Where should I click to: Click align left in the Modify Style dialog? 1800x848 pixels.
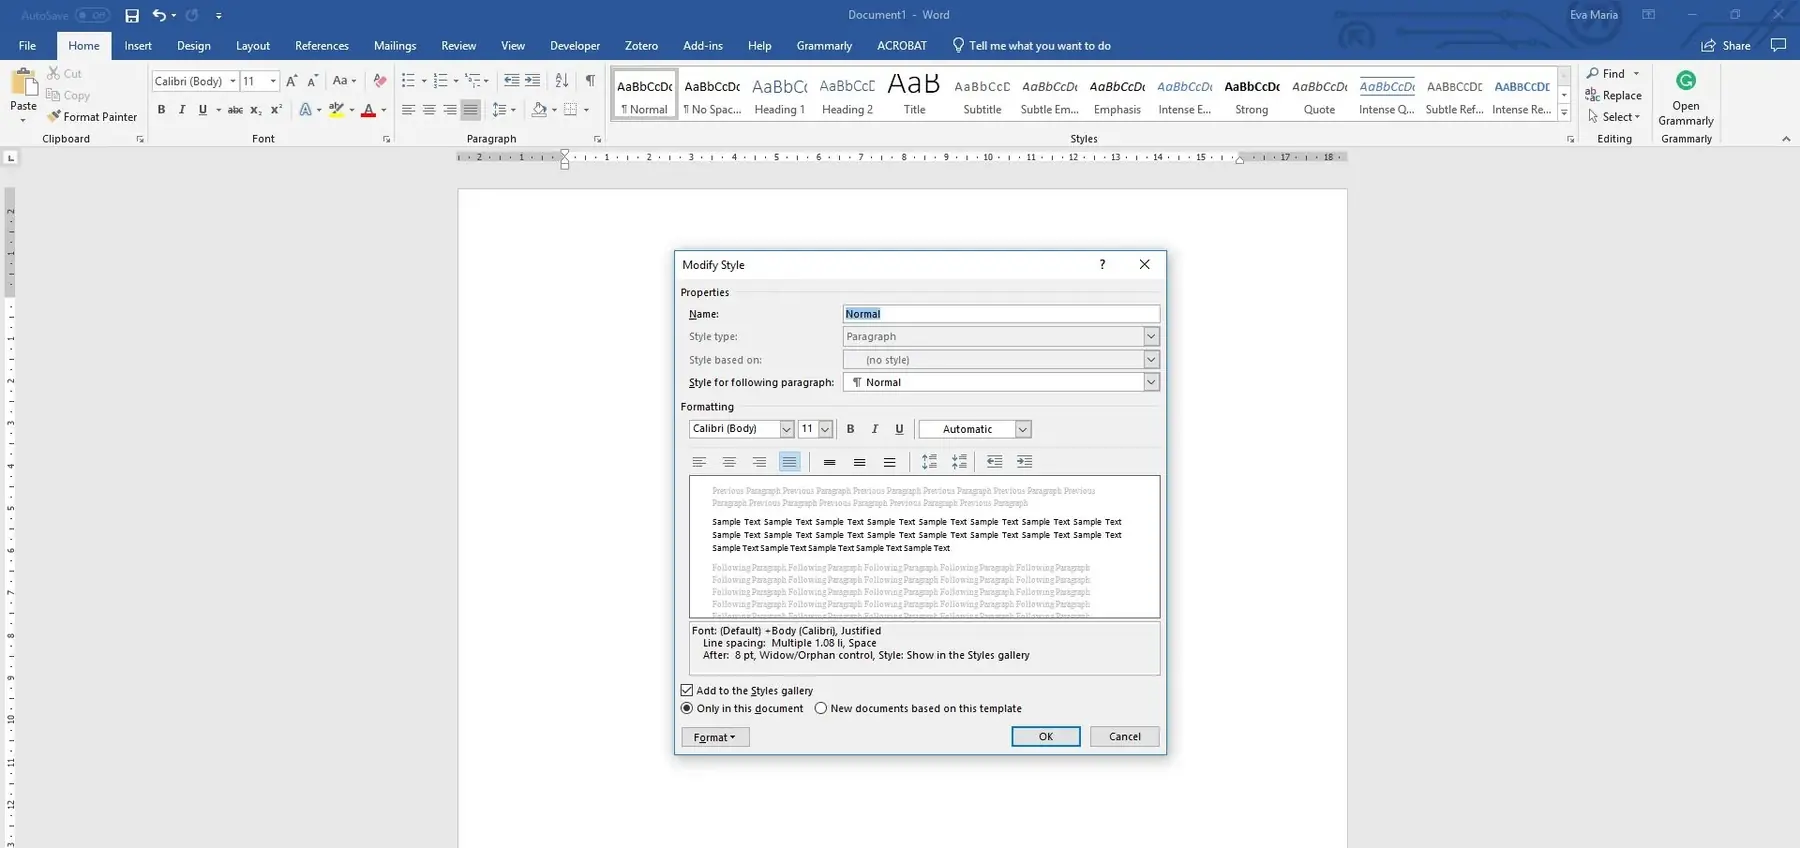(x=699, y=462)
